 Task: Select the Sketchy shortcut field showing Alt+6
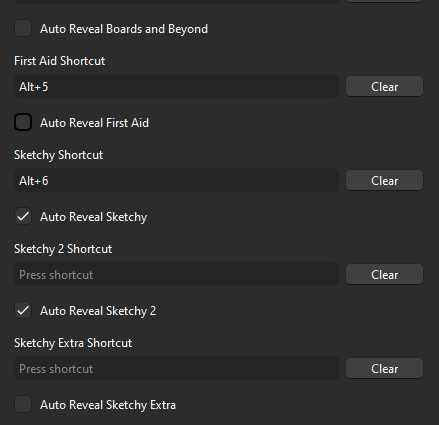(x=176, y=180)
